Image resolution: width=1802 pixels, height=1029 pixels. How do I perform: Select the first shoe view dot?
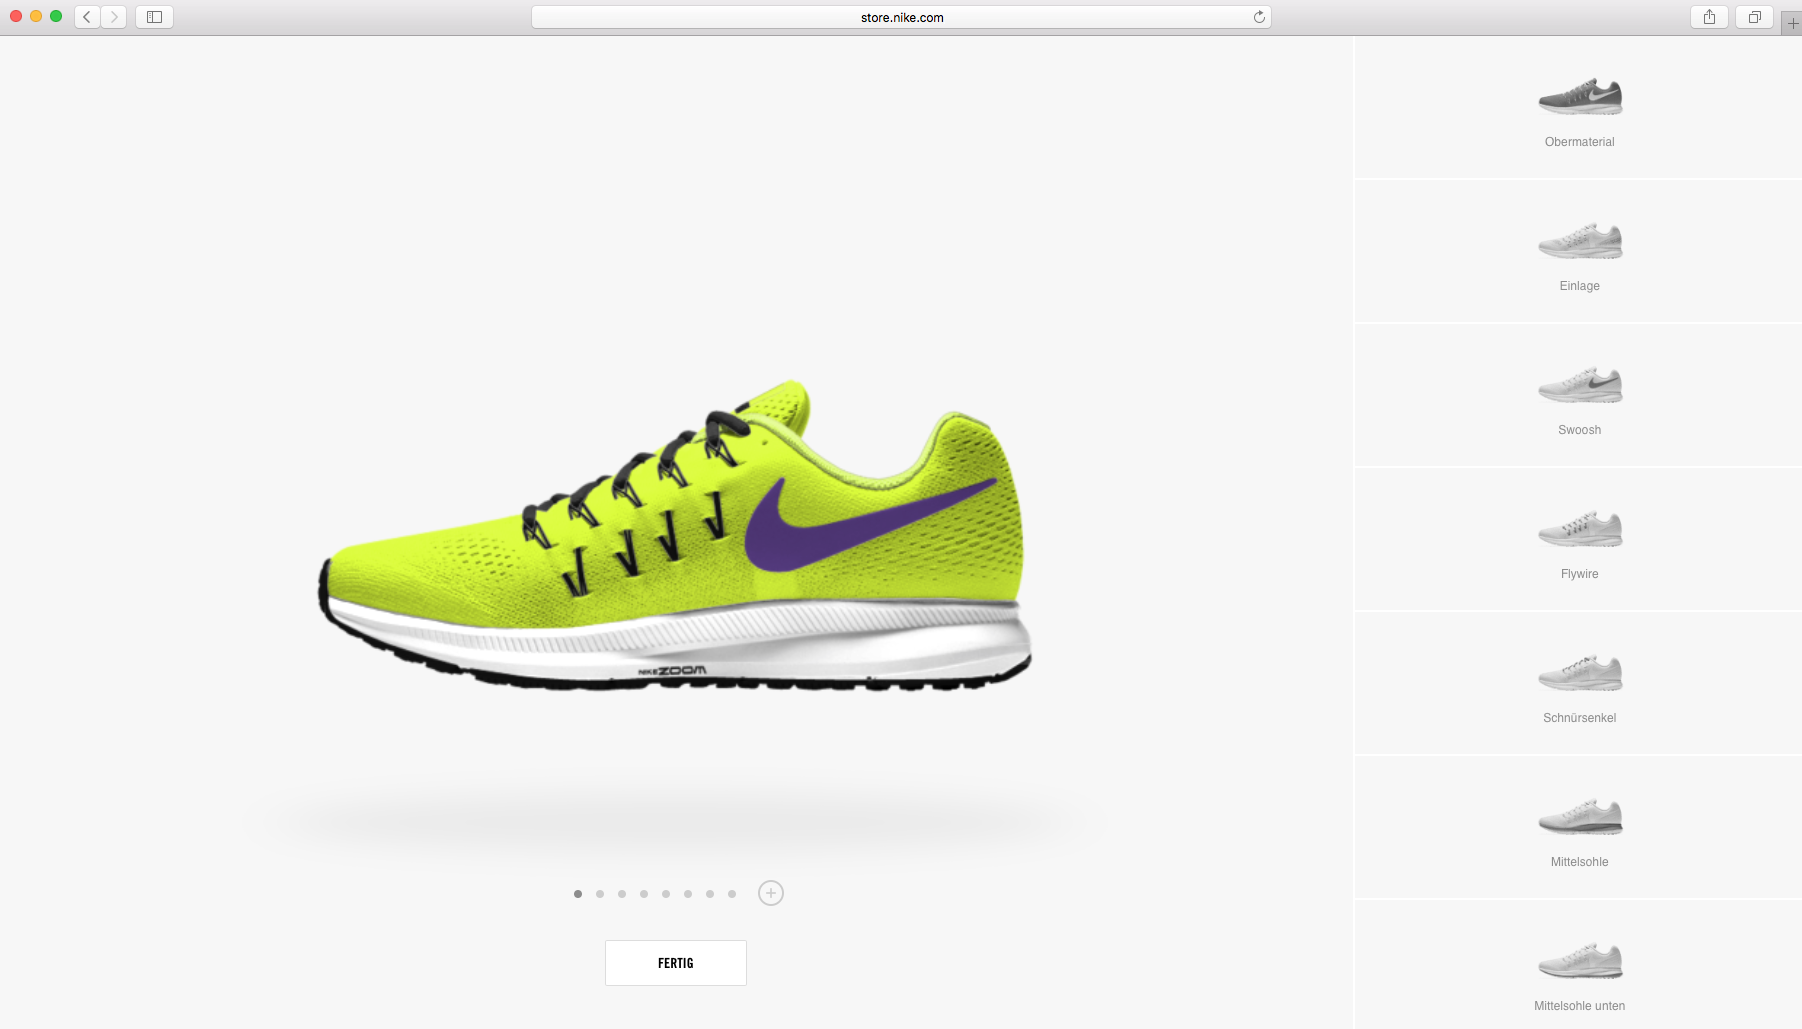tap(578, 894)
